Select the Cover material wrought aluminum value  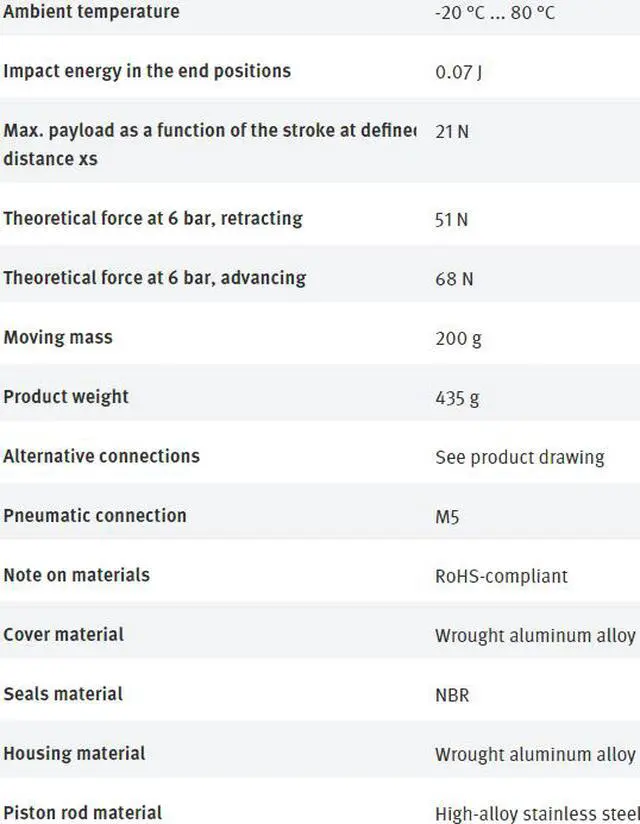535,636
